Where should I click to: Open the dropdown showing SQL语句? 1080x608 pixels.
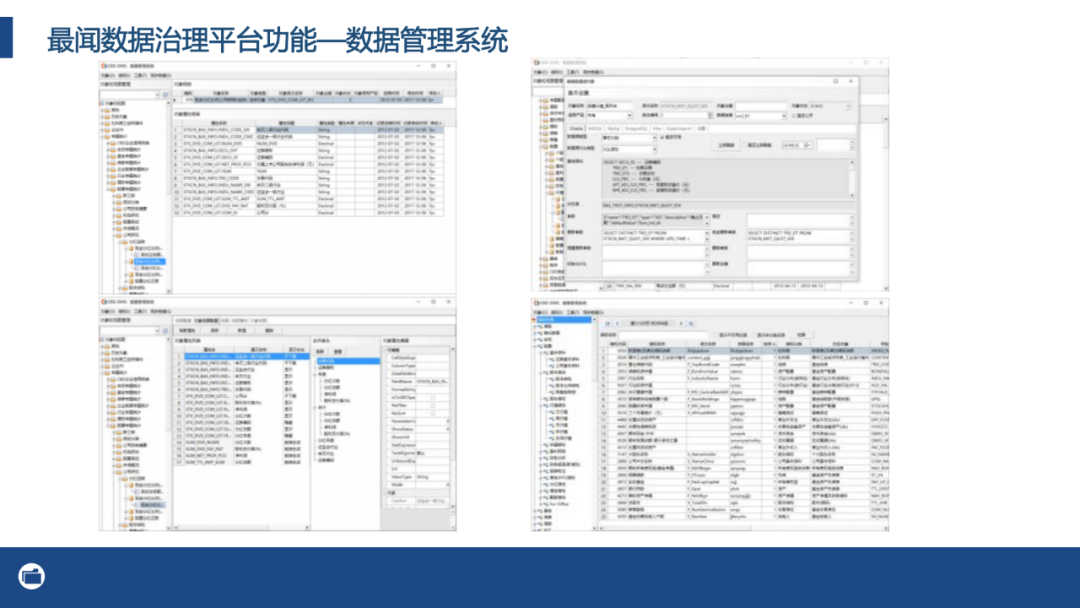click(x=630, y=149)
